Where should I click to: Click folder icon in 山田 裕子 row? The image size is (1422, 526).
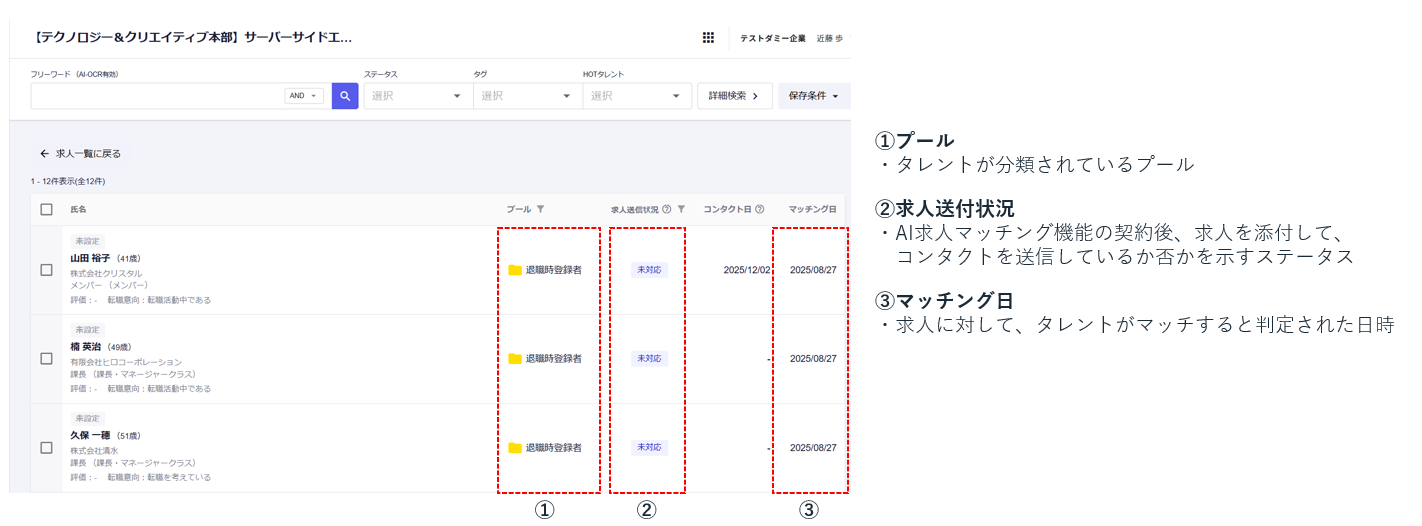click(515, 270)
